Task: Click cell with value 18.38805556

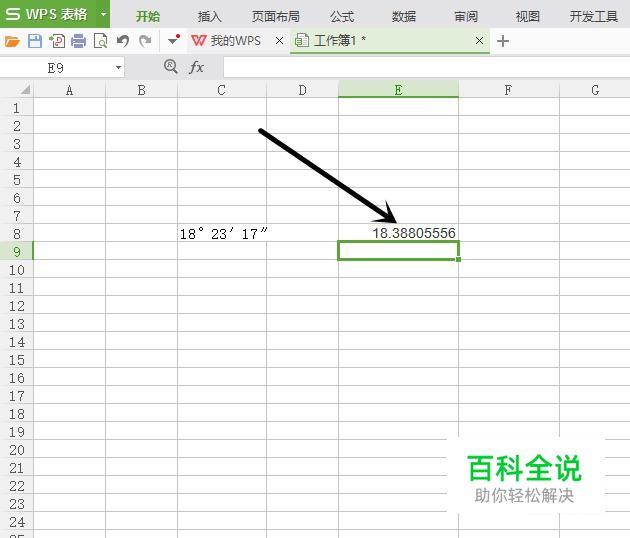Action: coord(398,233)
